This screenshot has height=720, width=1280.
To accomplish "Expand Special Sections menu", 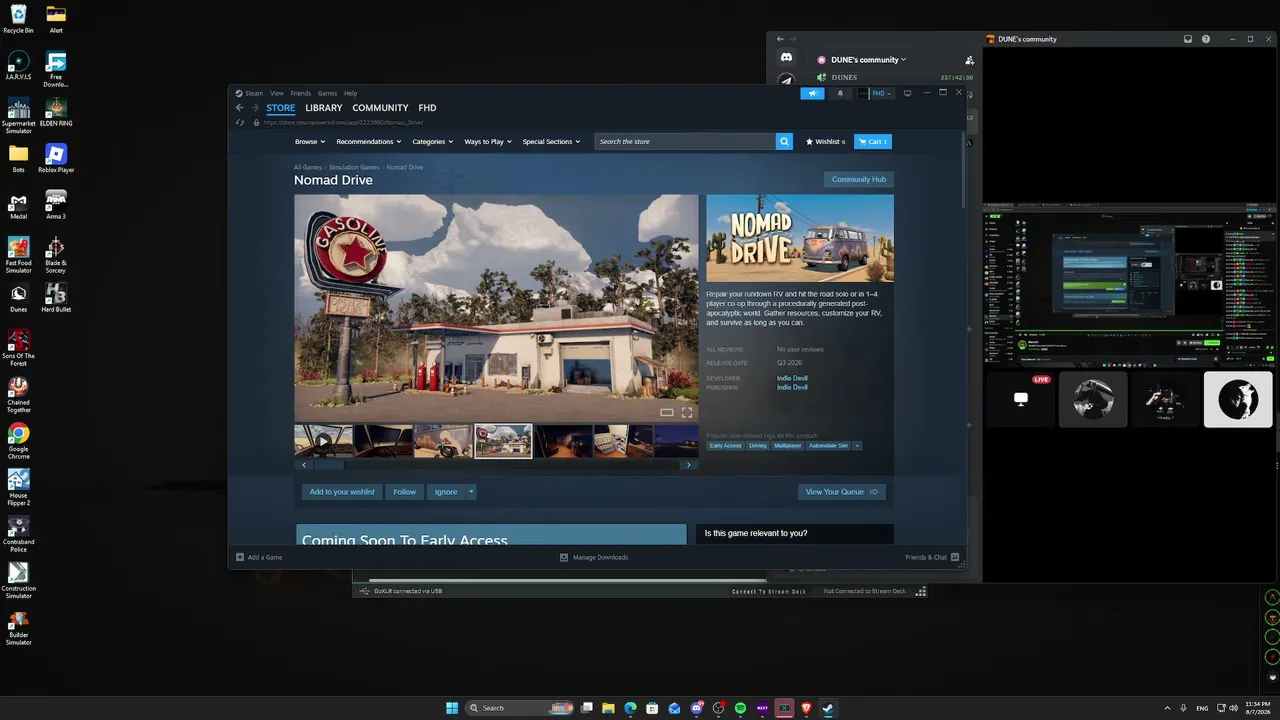I will [x=551, y=142].
